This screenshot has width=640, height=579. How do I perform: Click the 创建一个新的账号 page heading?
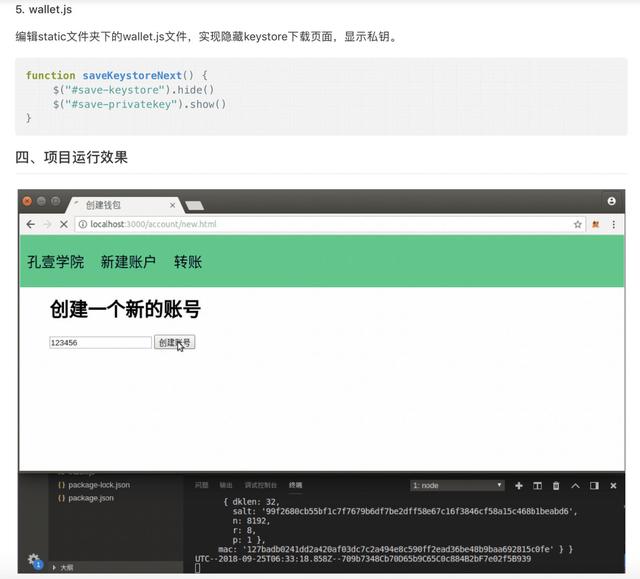125,309
